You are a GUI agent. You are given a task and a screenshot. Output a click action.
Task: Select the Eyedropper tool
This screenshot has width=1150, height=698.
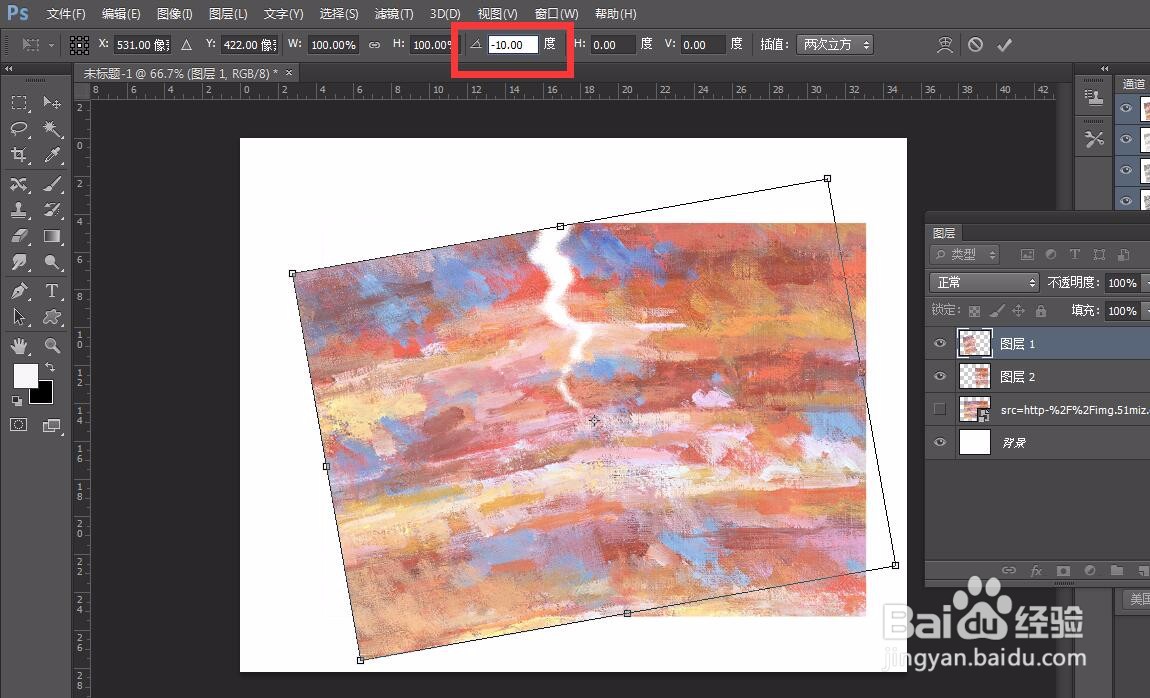coord(51,155)
